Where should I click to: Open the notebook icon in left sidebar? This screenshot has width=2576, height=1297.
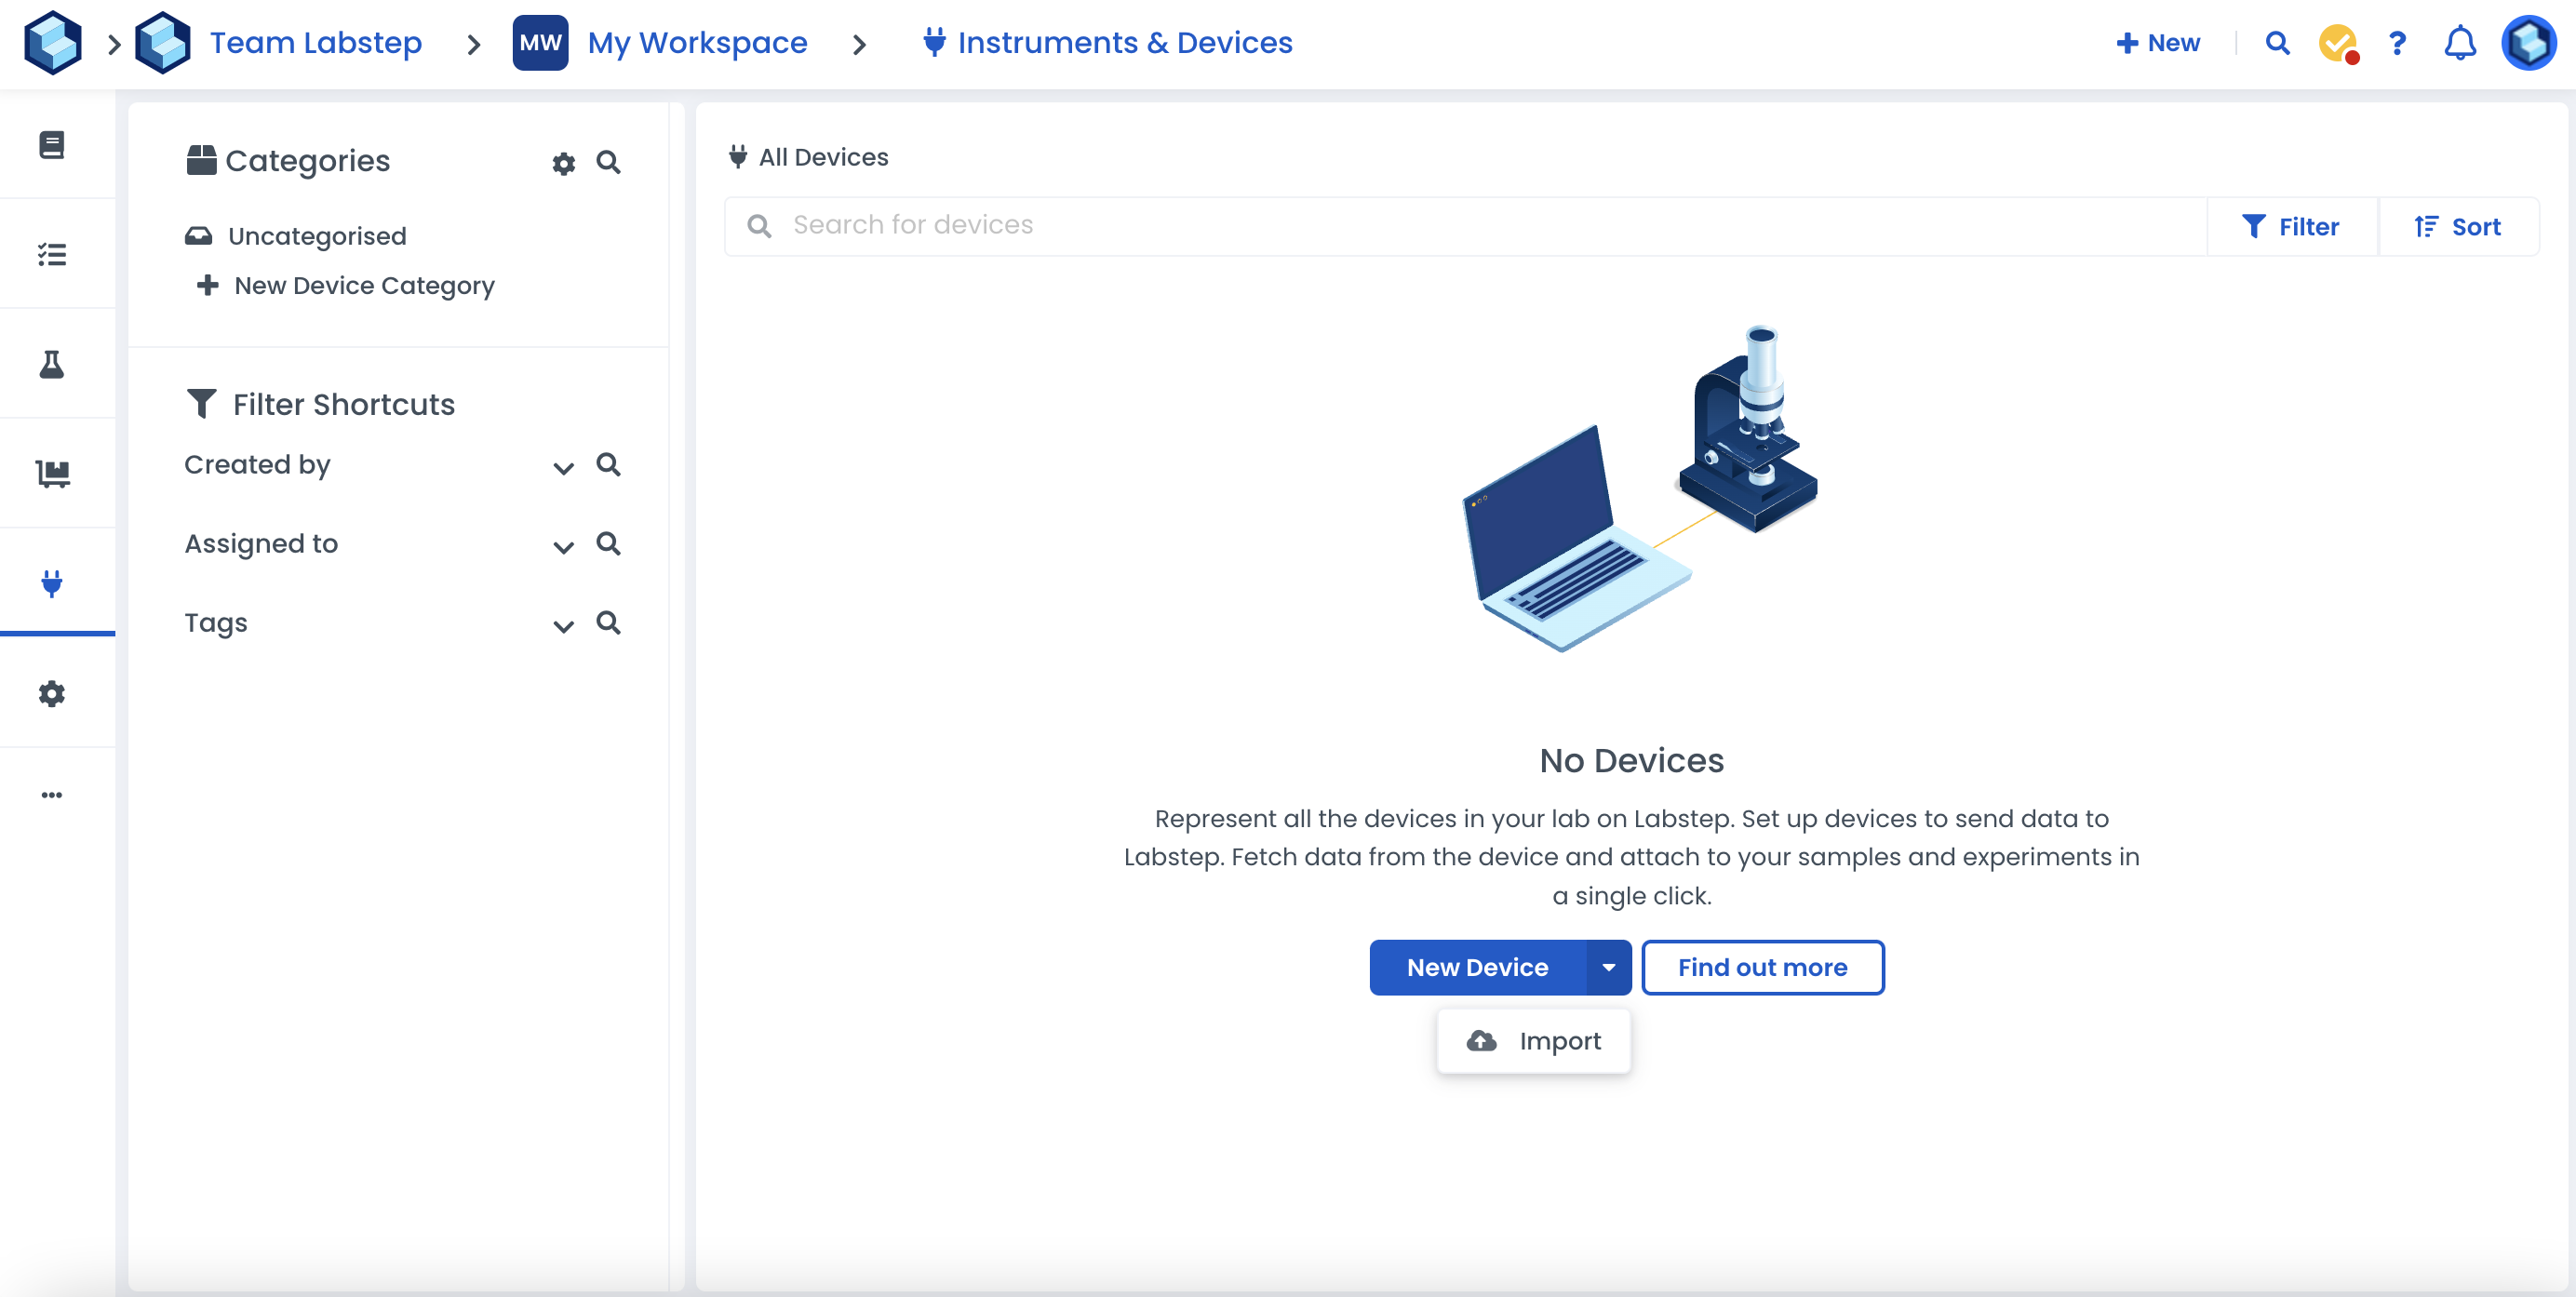pos(52,145)
